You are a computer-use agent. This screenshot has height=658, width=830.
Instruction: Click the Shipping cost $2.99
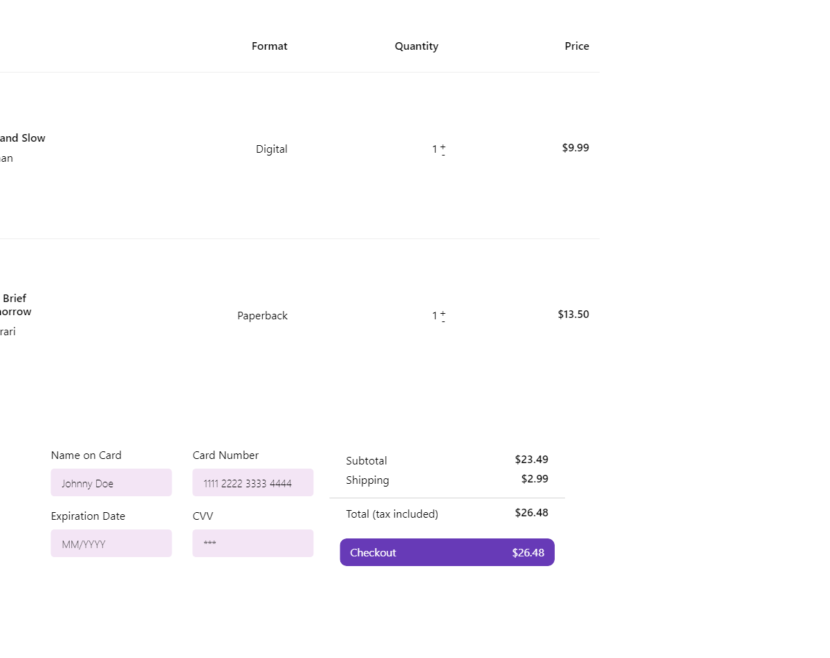click(x=534, y=479)
